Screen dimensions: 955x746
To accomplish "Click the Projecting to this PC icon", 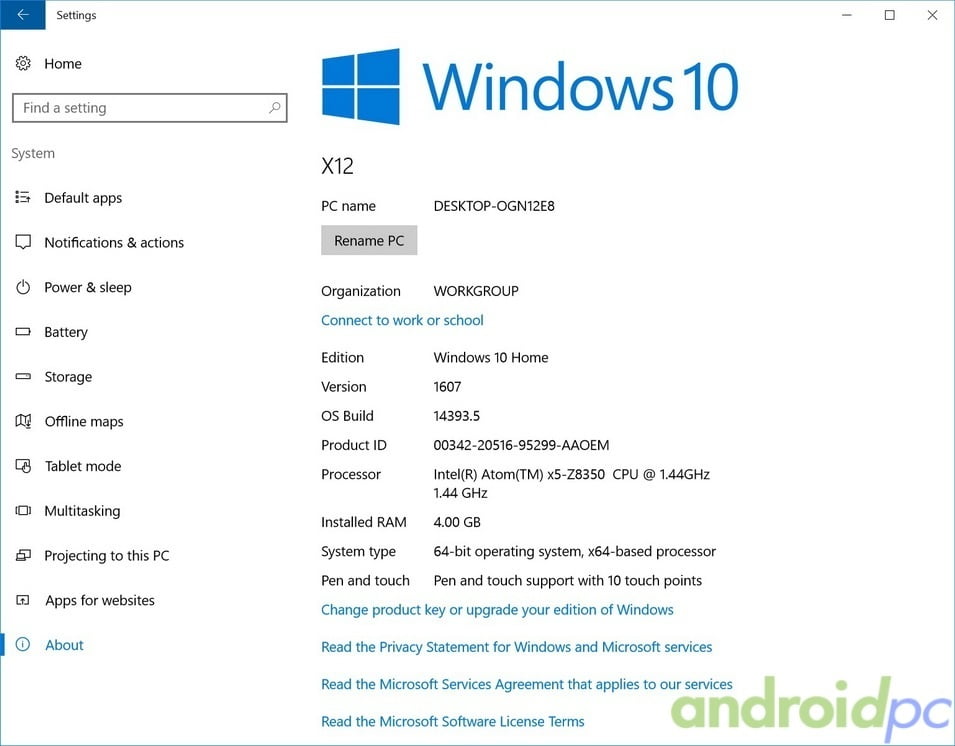I will (23, 555).
